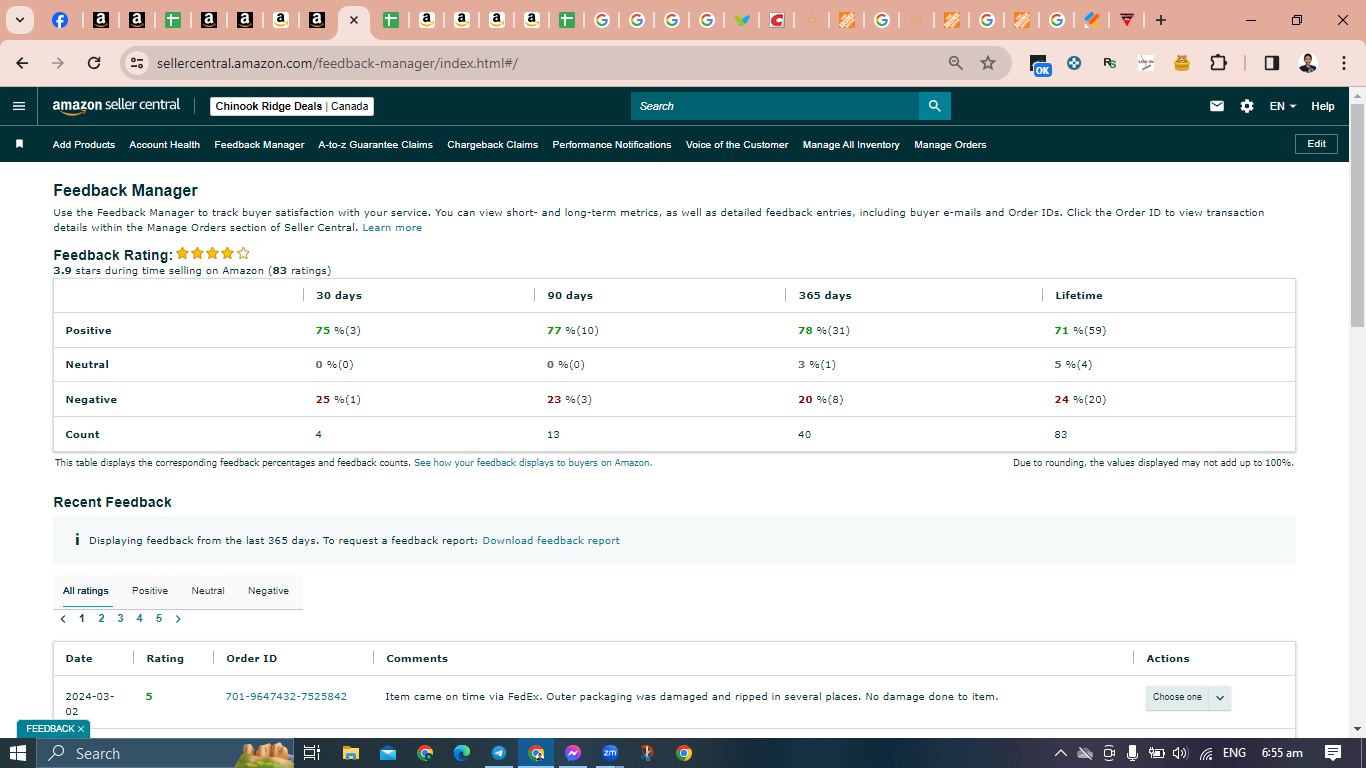This screenshot has height=768, width=1366.
Task: Open the settings gear icon
Action: 1247,106
